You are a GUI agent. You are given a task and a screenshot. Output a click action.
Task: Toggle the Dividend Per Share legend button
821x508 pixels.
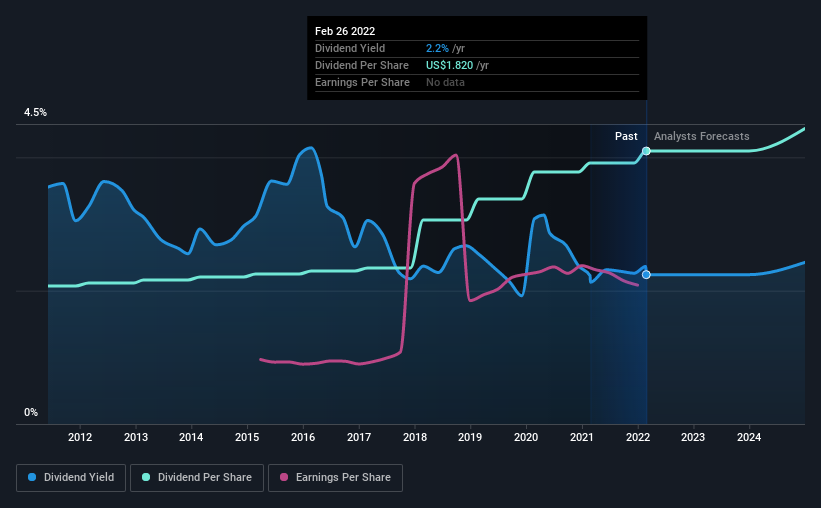pyautogui.click(x=197, y=478)
